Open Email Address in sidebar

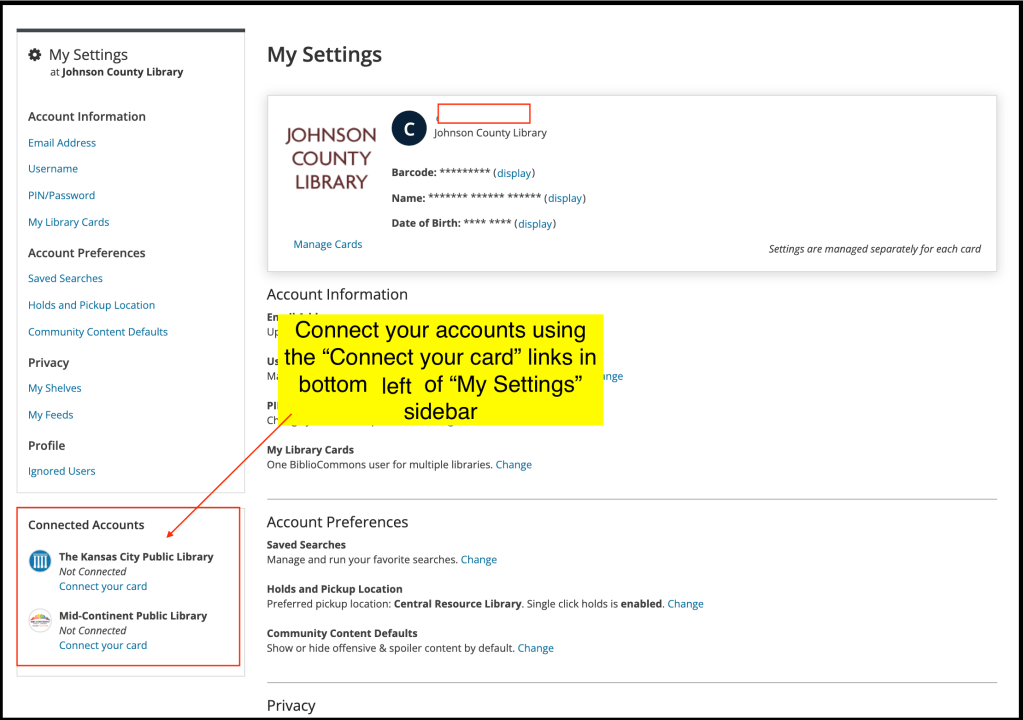click(x=62, y=143)
